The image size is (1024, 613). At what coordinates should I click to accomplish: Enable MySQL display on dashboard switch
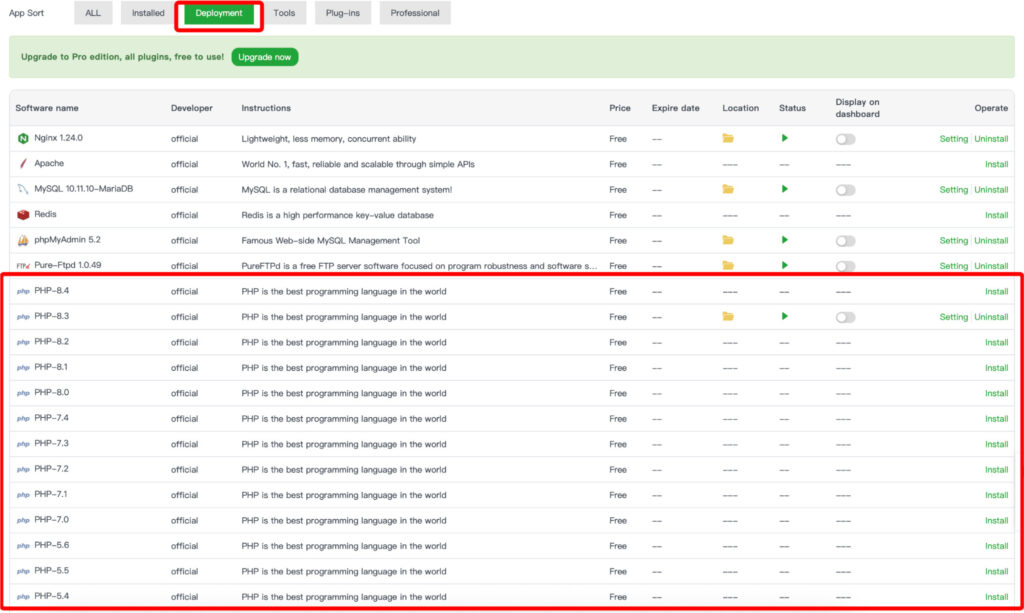846,190
